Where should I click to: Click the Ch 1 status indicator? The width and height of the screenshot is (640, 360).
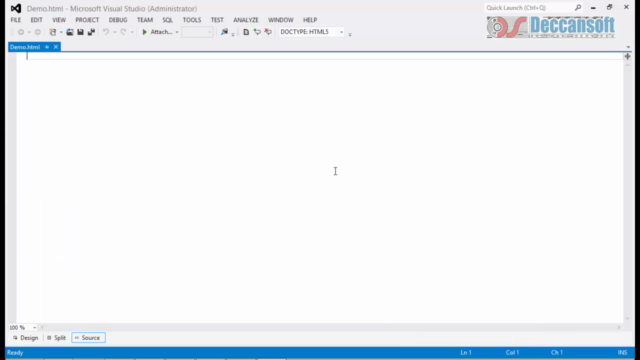(557, 352)
